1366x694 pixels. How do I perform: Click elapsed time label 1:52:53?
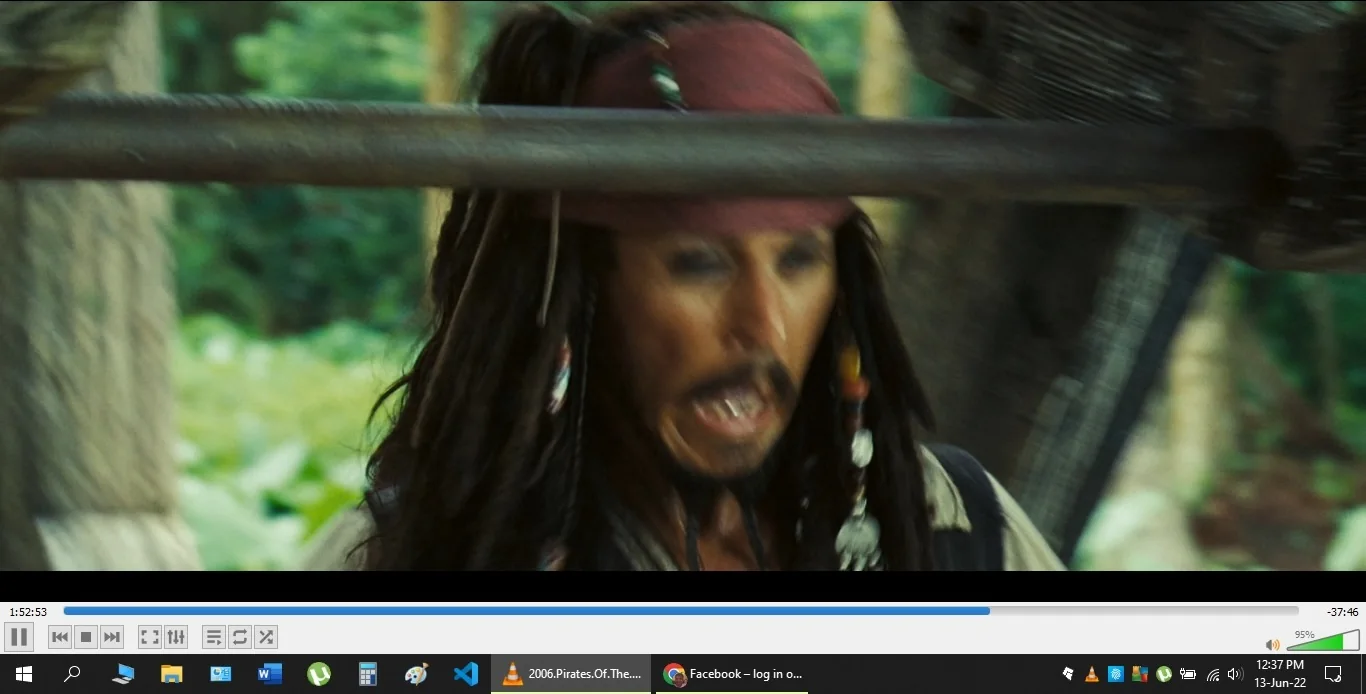[28, 612]
